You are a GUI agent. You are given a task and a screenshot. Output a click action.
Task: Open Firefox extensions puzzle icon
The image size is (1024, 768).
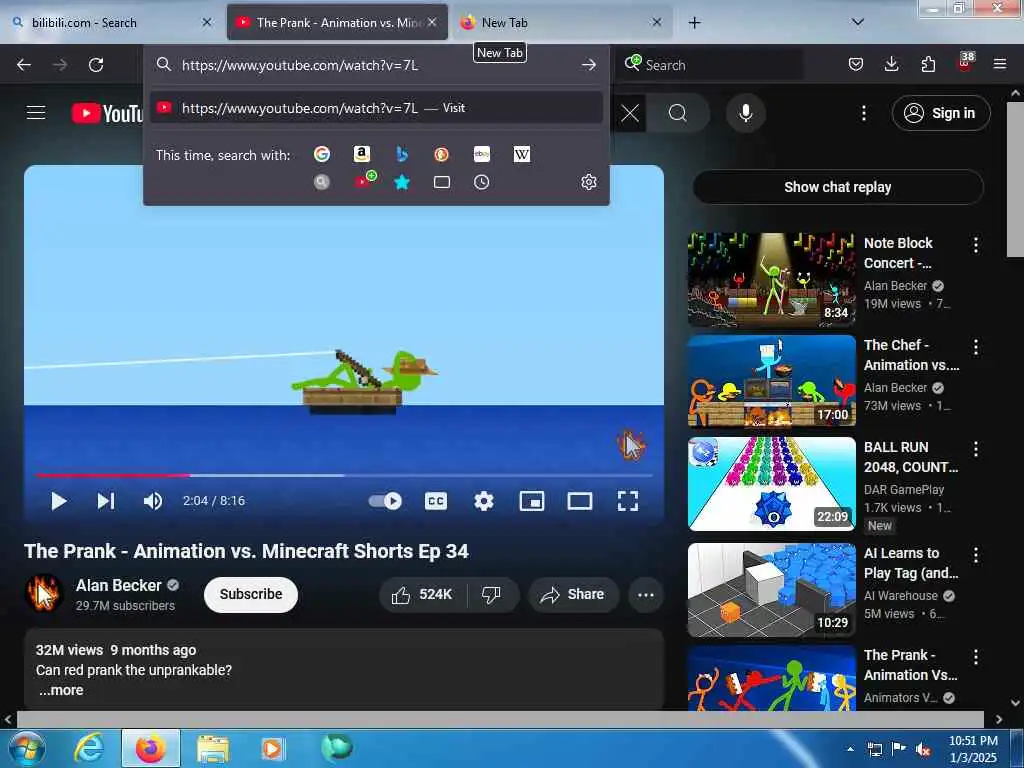[x=928, y=64]
